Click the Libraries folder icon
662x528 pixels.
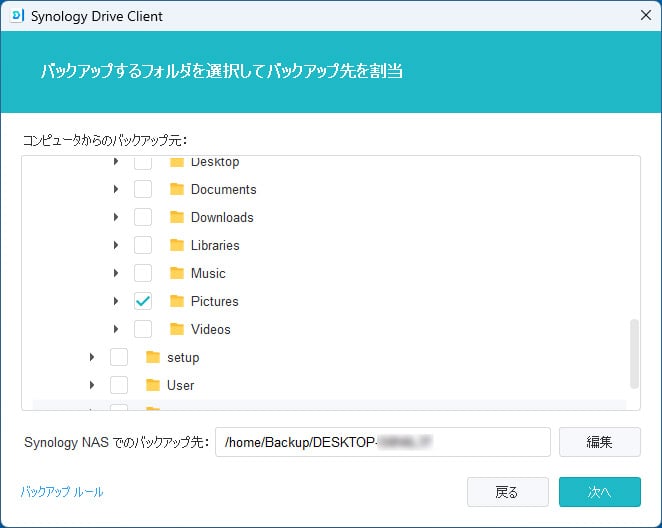click(x=177, y=245)
